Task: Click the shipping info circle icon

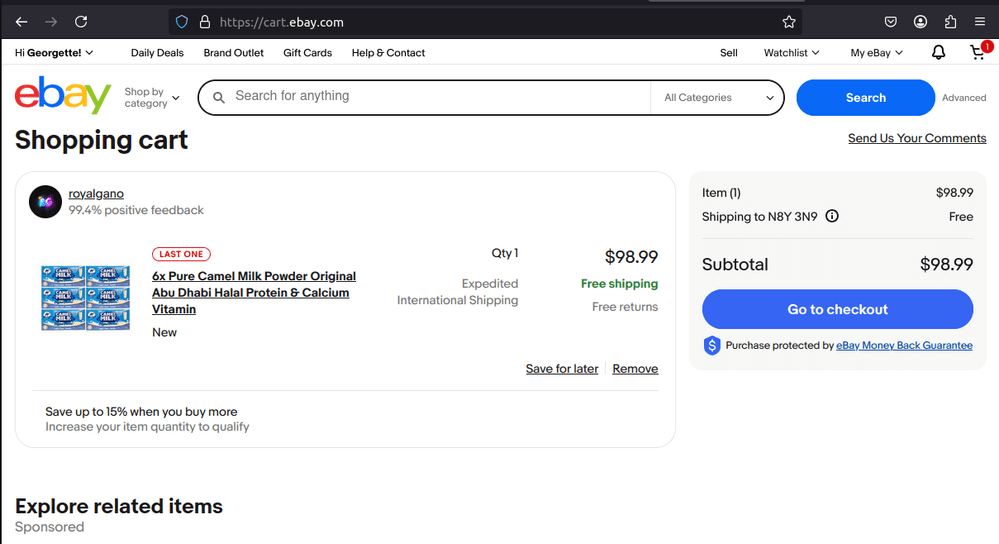Action: click(832, 216)
